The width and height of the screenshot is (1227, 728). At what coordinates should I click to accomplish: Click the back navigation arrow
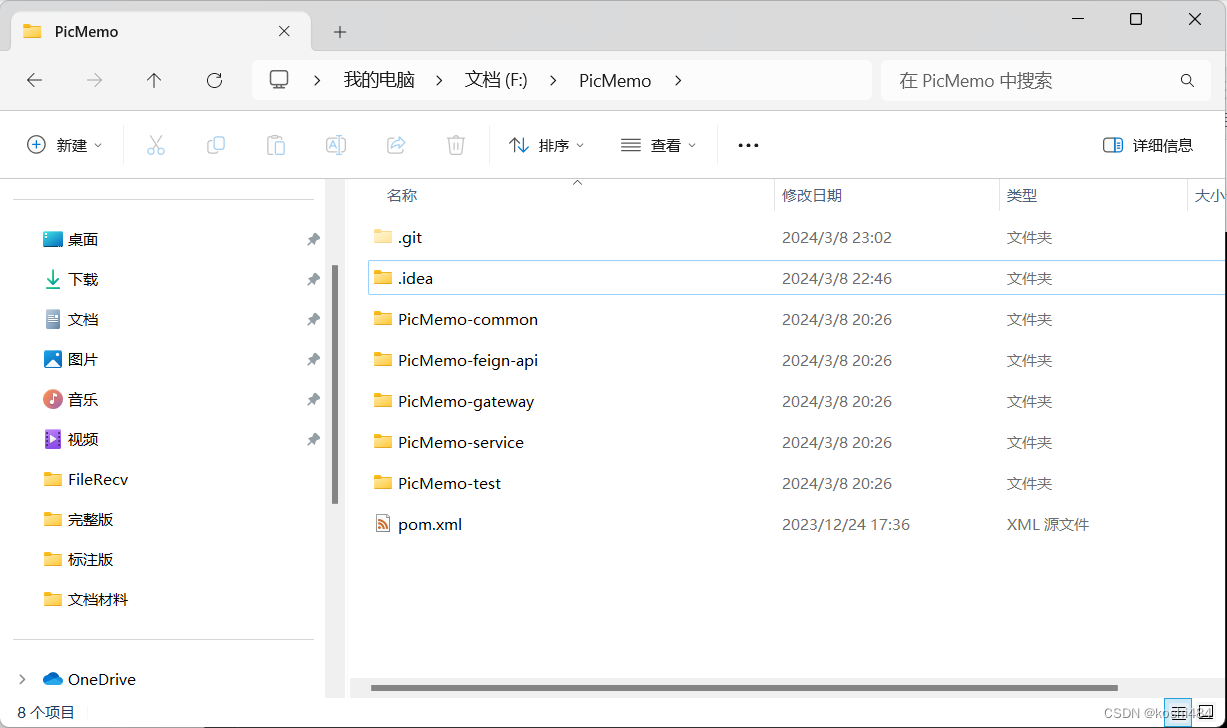(34, 80)
